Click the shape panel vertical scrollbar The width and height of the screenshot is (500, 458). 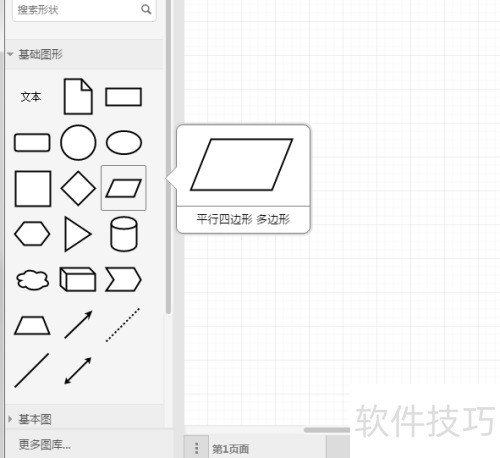(x=168, y=157)
